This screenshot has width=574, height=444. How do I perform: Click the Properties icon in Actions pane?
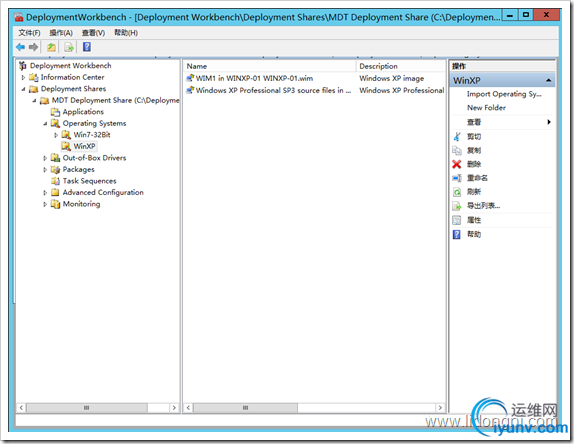point(457,220)
